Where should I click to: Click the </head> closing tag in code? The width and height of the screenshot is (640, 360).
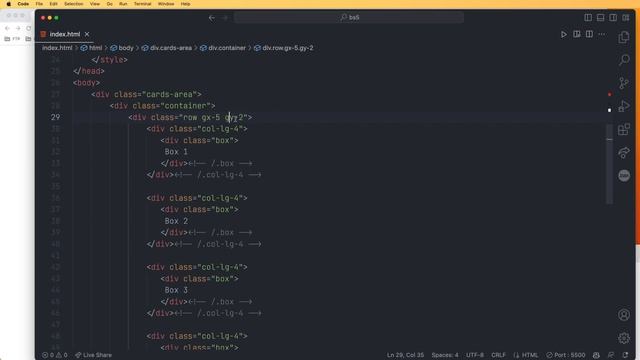pyautogui.click(x=89, y=71)
